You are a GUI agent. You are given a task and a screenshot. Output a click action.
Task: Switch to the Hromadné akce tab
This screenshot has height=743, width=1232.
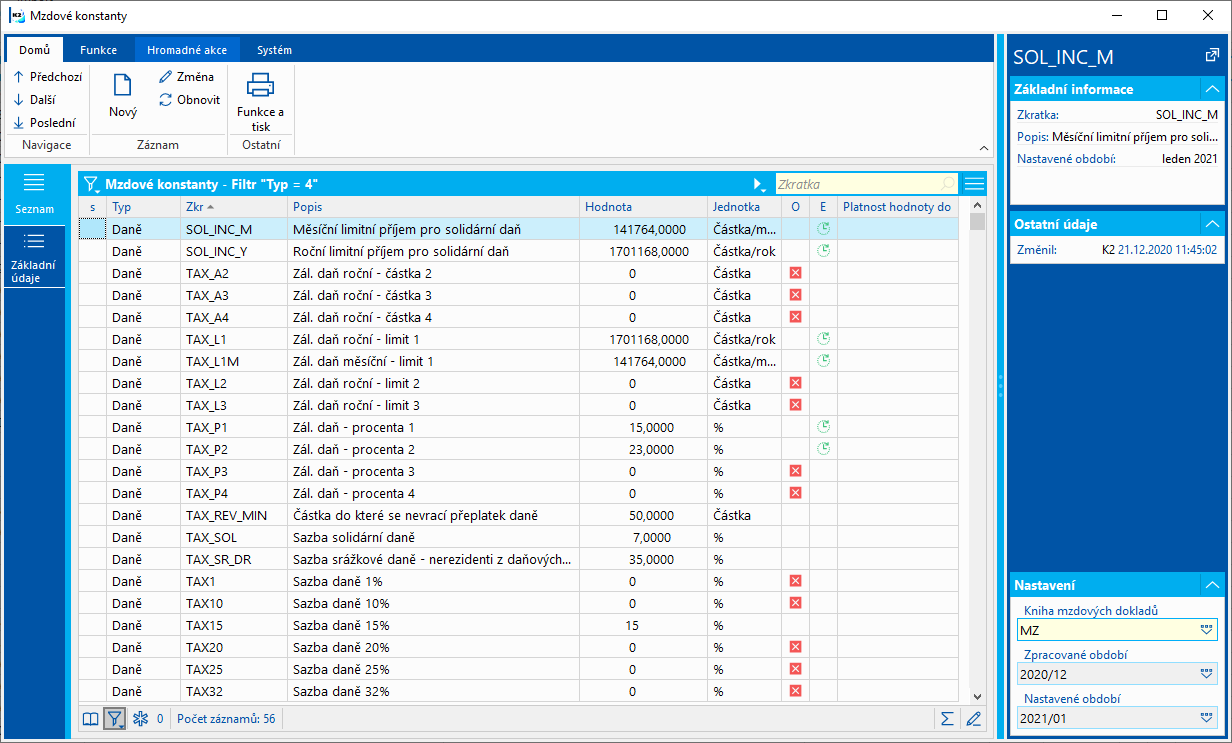[187, 50]
